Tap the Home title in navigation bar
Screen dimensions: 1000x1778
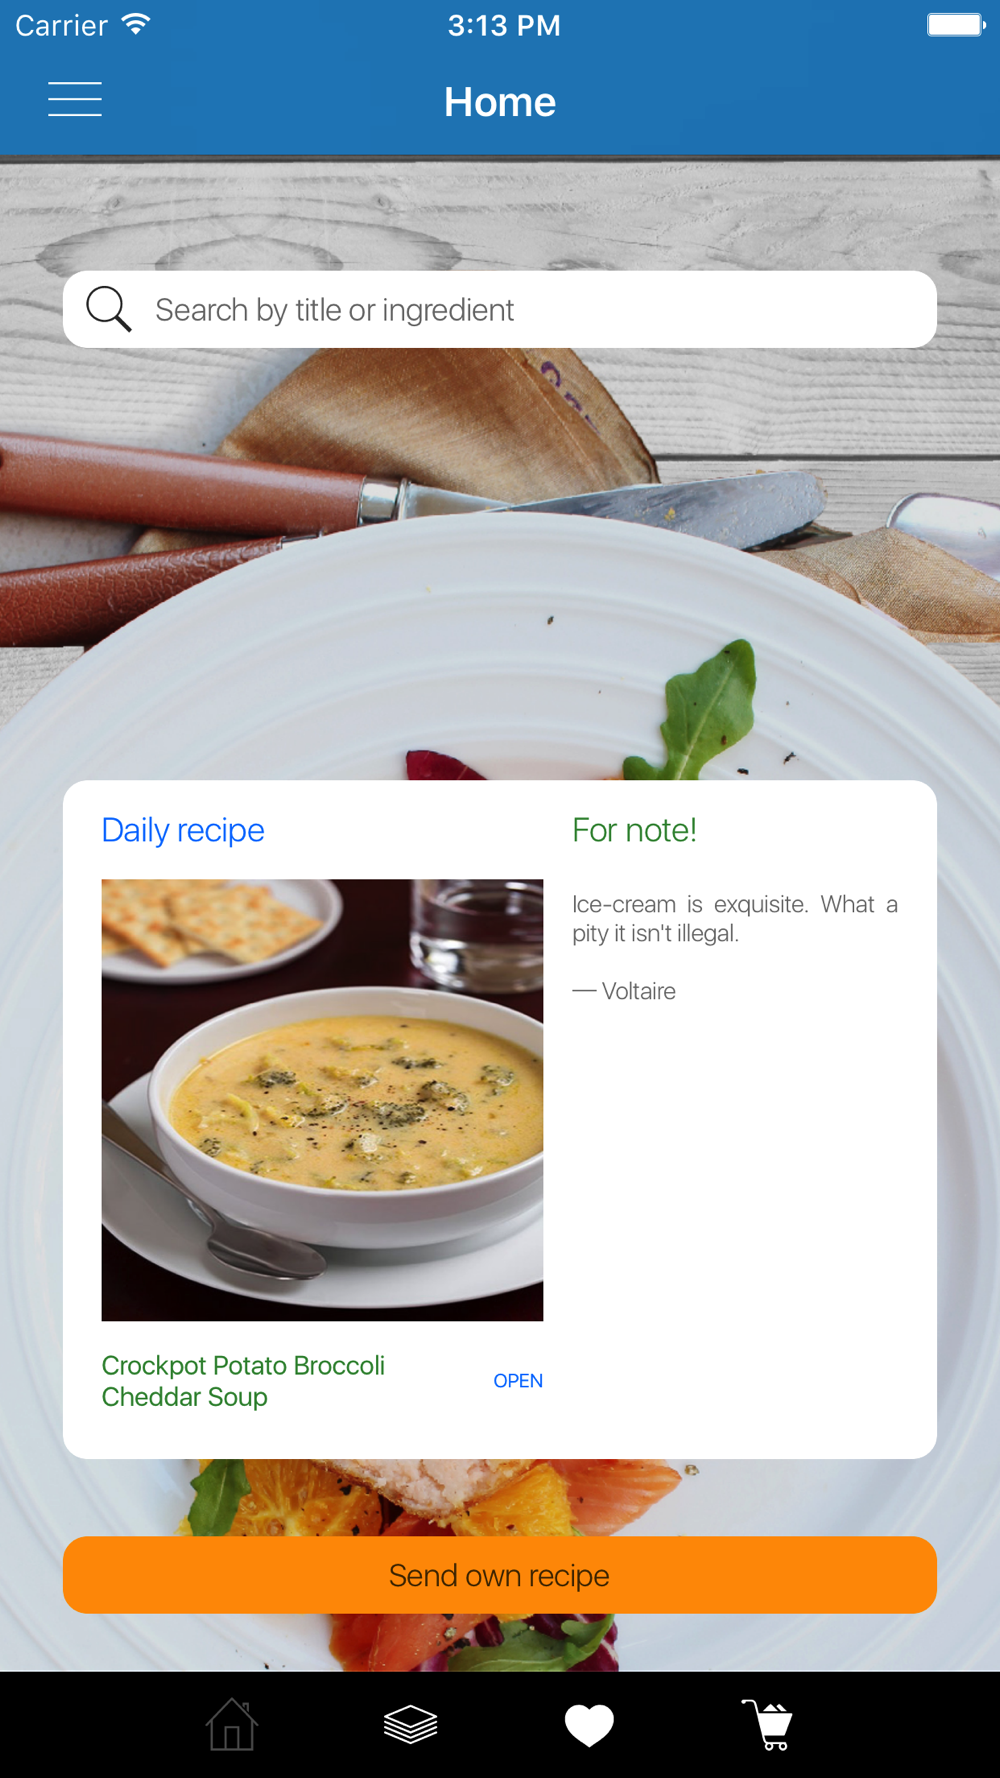coord(500,102)
